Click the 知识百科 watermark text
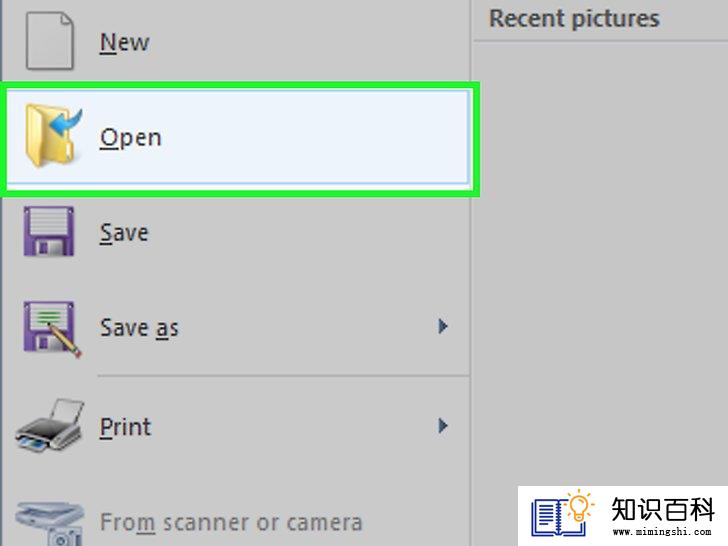The image size is (728, 546). tap(663, 509)
